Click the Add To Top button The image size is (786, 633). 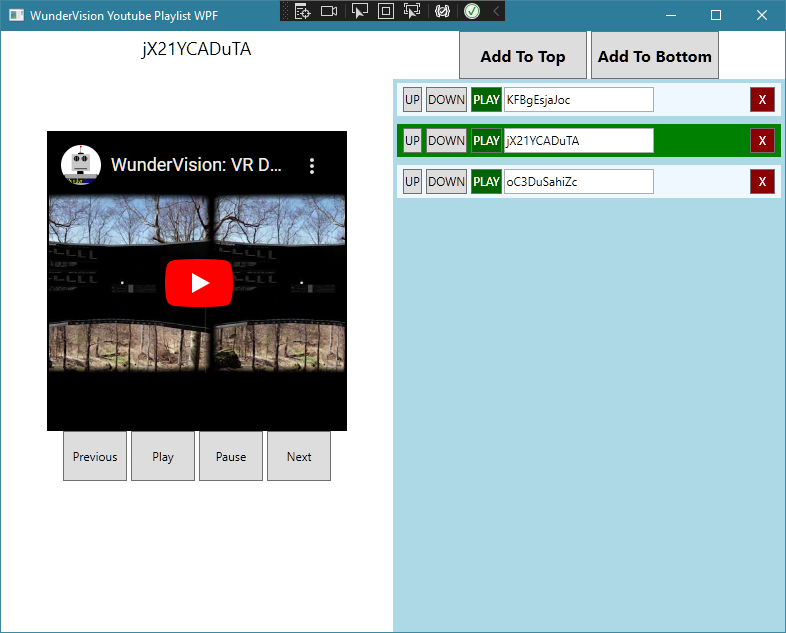tap(523, 55)
